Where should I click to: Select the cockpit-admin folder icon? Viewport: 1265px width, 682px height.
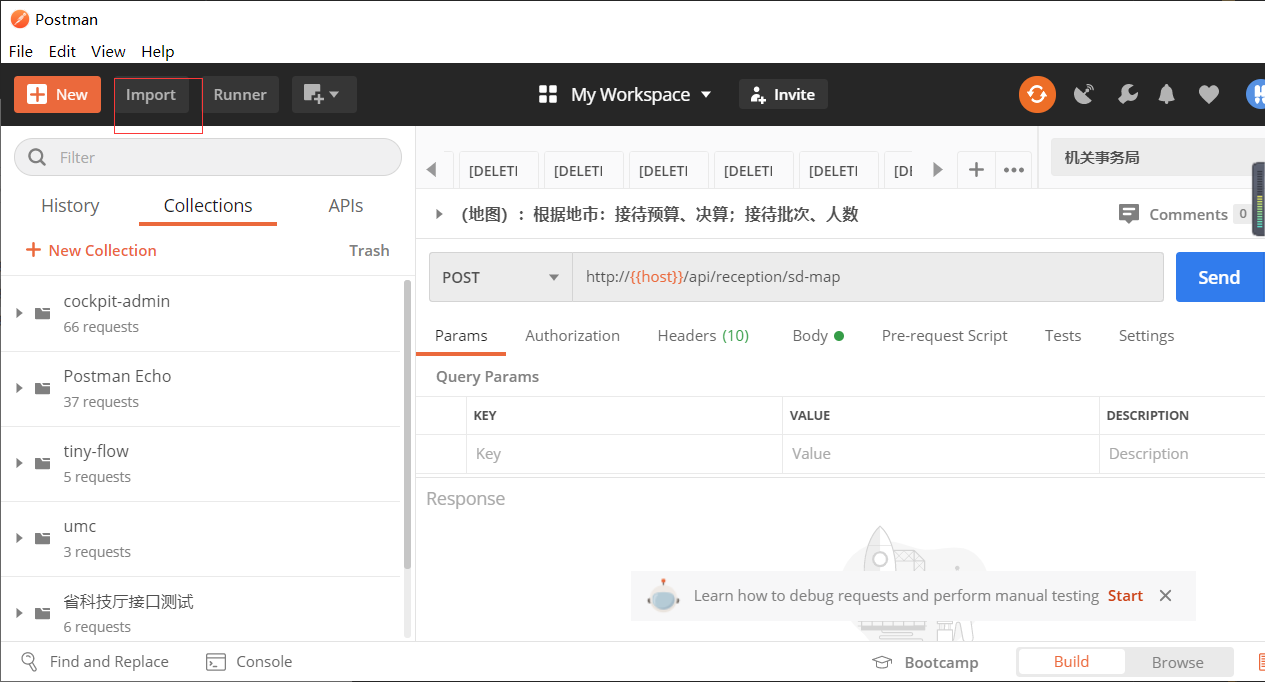click(x=43, y=313)
